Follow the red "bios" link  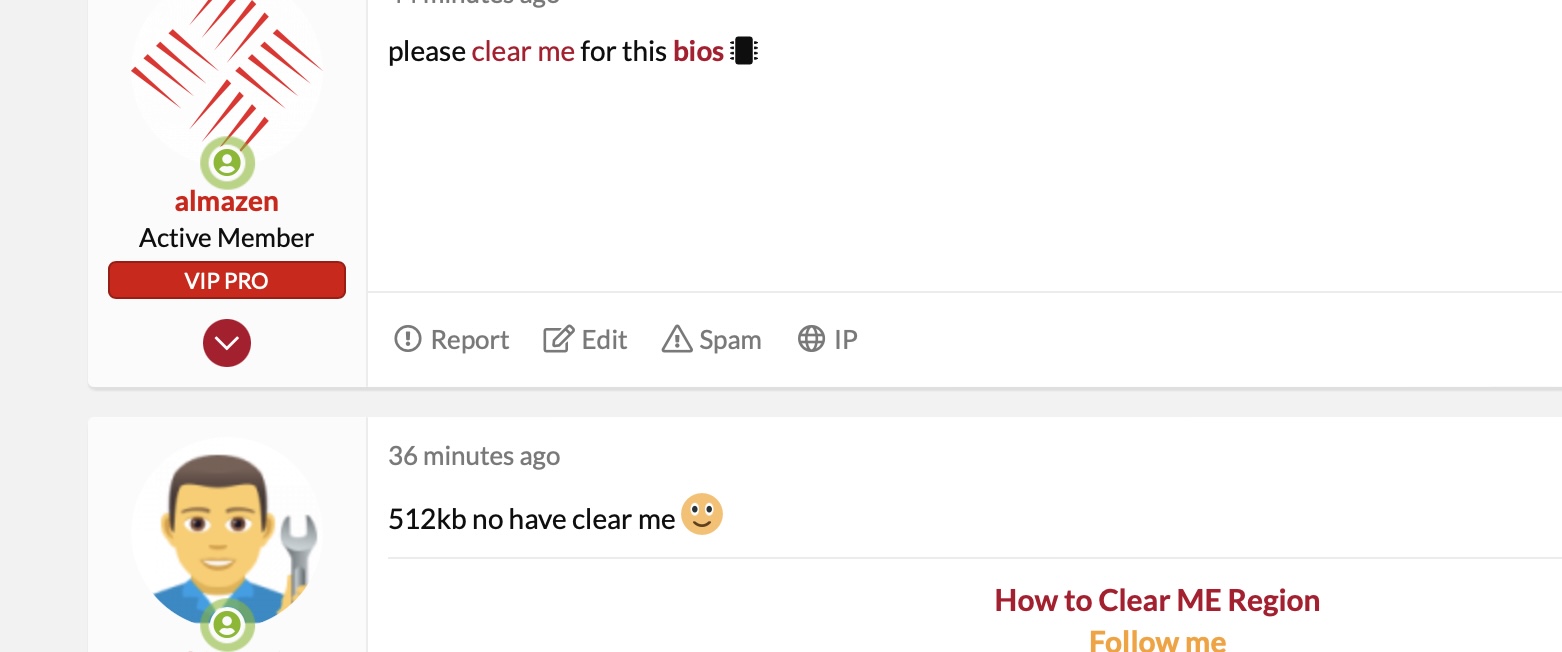[x=698, y=51]
